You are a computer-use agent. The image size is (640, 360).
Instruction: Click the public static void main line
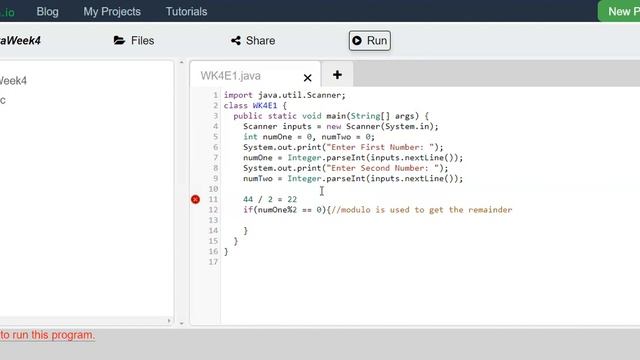coord(331,116)
